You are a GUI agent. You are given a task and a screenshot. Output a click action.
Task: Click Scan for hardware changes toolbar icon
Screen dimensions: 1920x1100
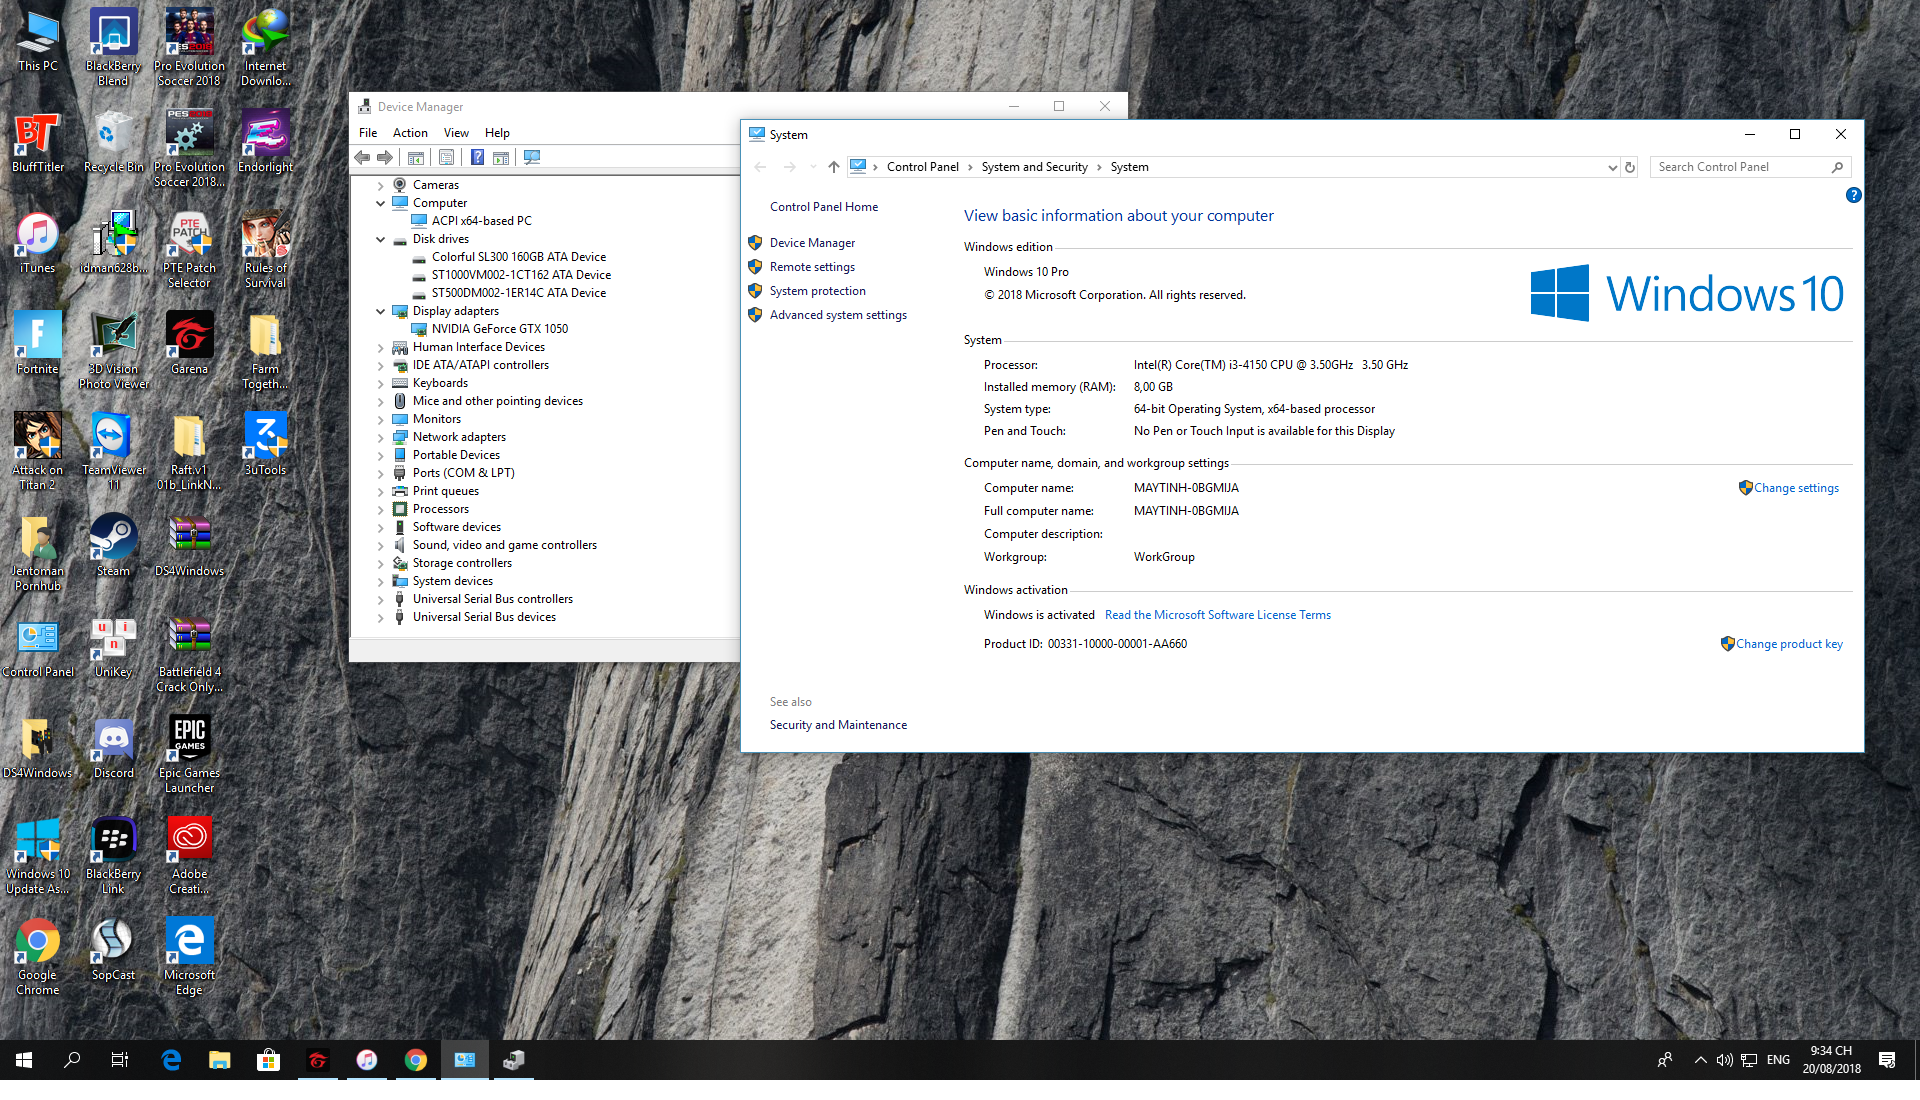tap(532, 158)
